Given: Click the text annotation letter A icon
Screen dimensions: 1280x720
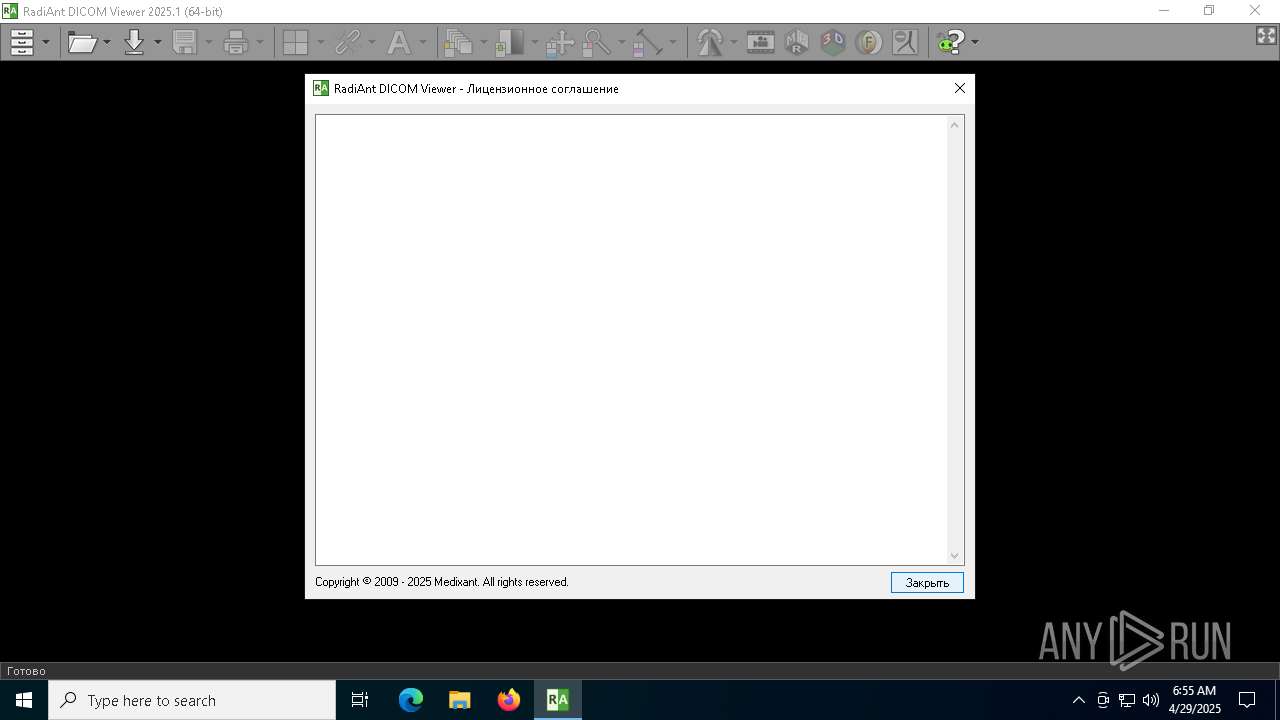Looking at the screenshot, I should pos(398,42).
